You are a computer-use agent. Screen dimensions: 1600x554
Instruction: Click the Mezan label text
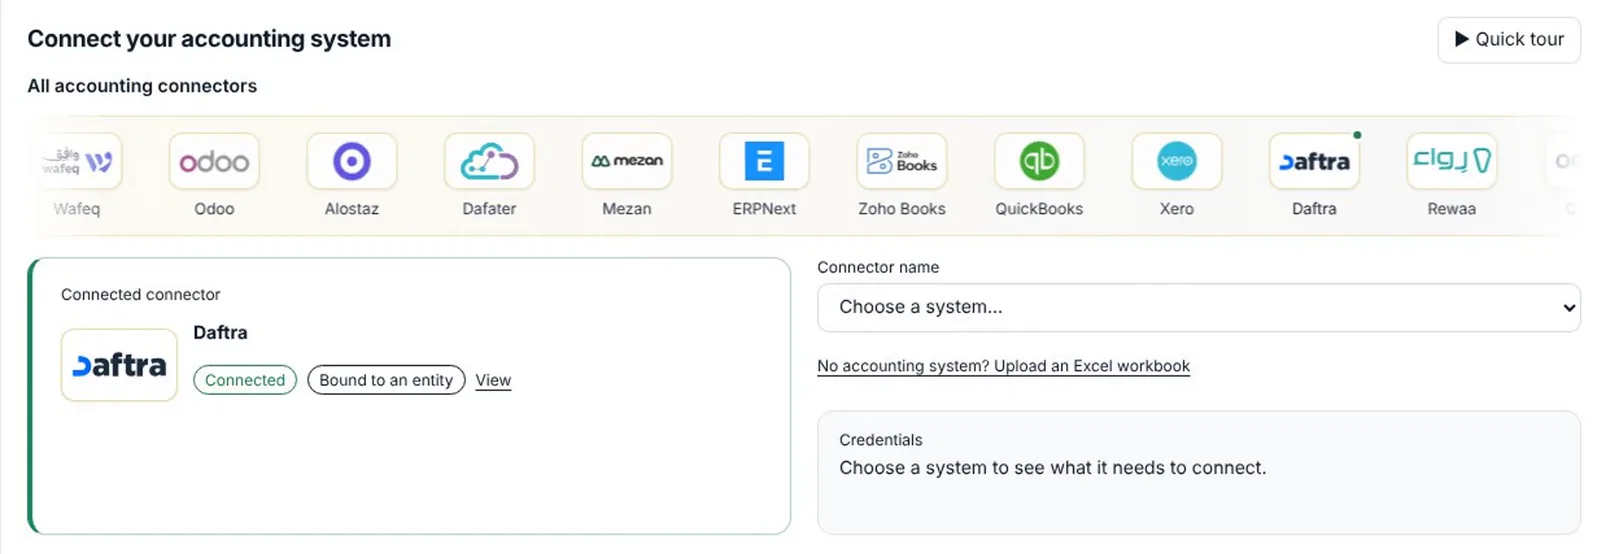[x=627, y=209]
